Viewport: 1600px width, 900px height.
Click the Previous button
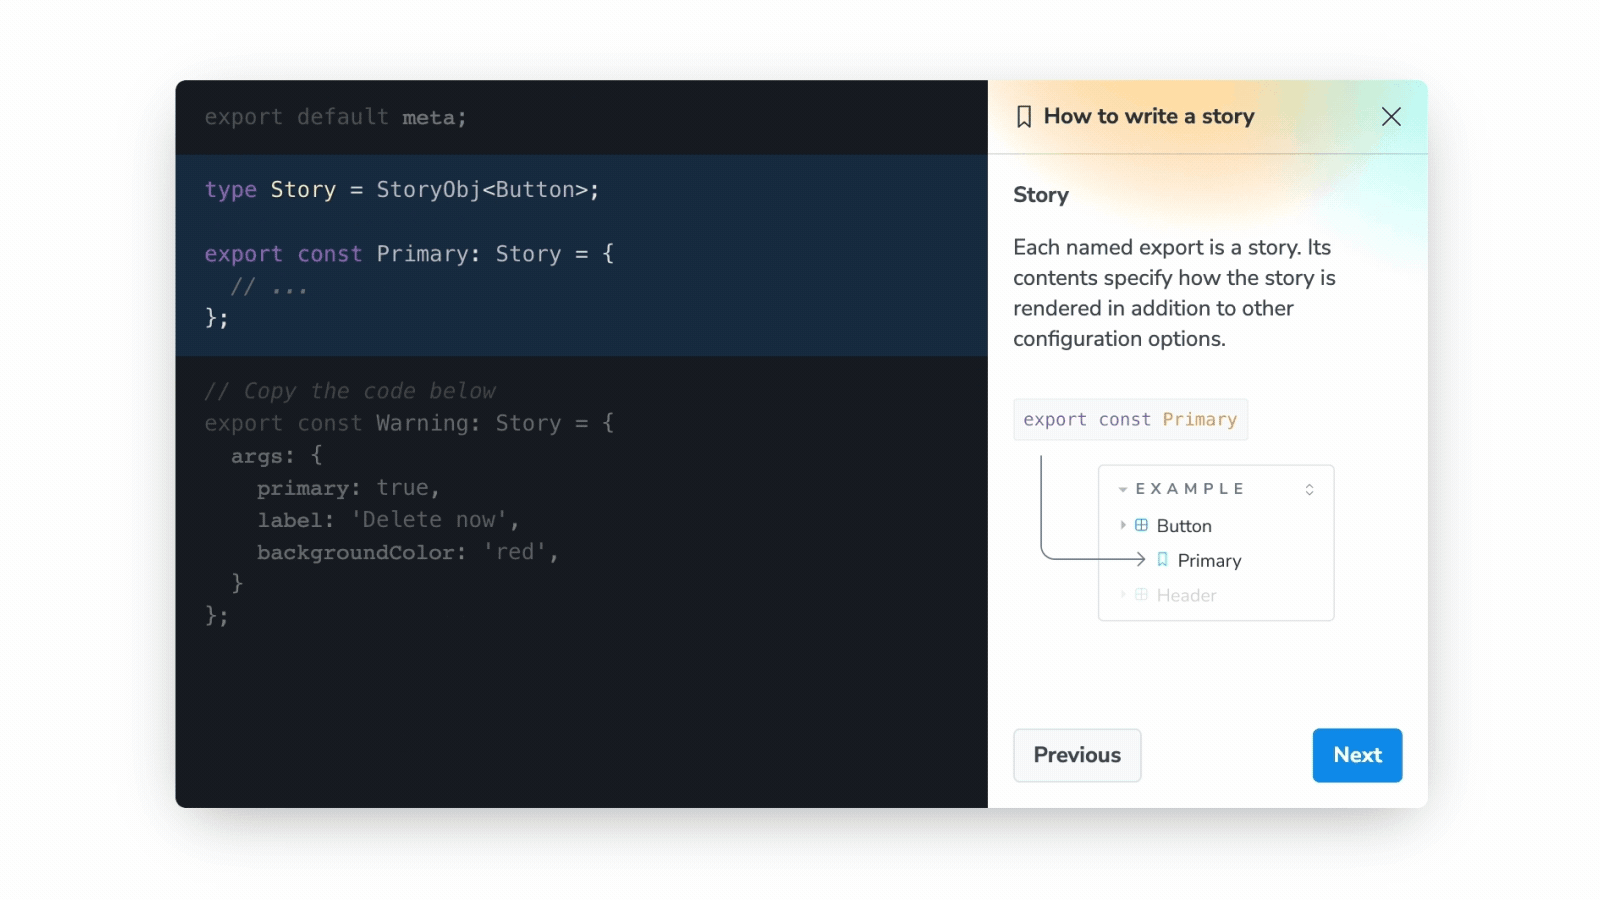coord(1077,755)
